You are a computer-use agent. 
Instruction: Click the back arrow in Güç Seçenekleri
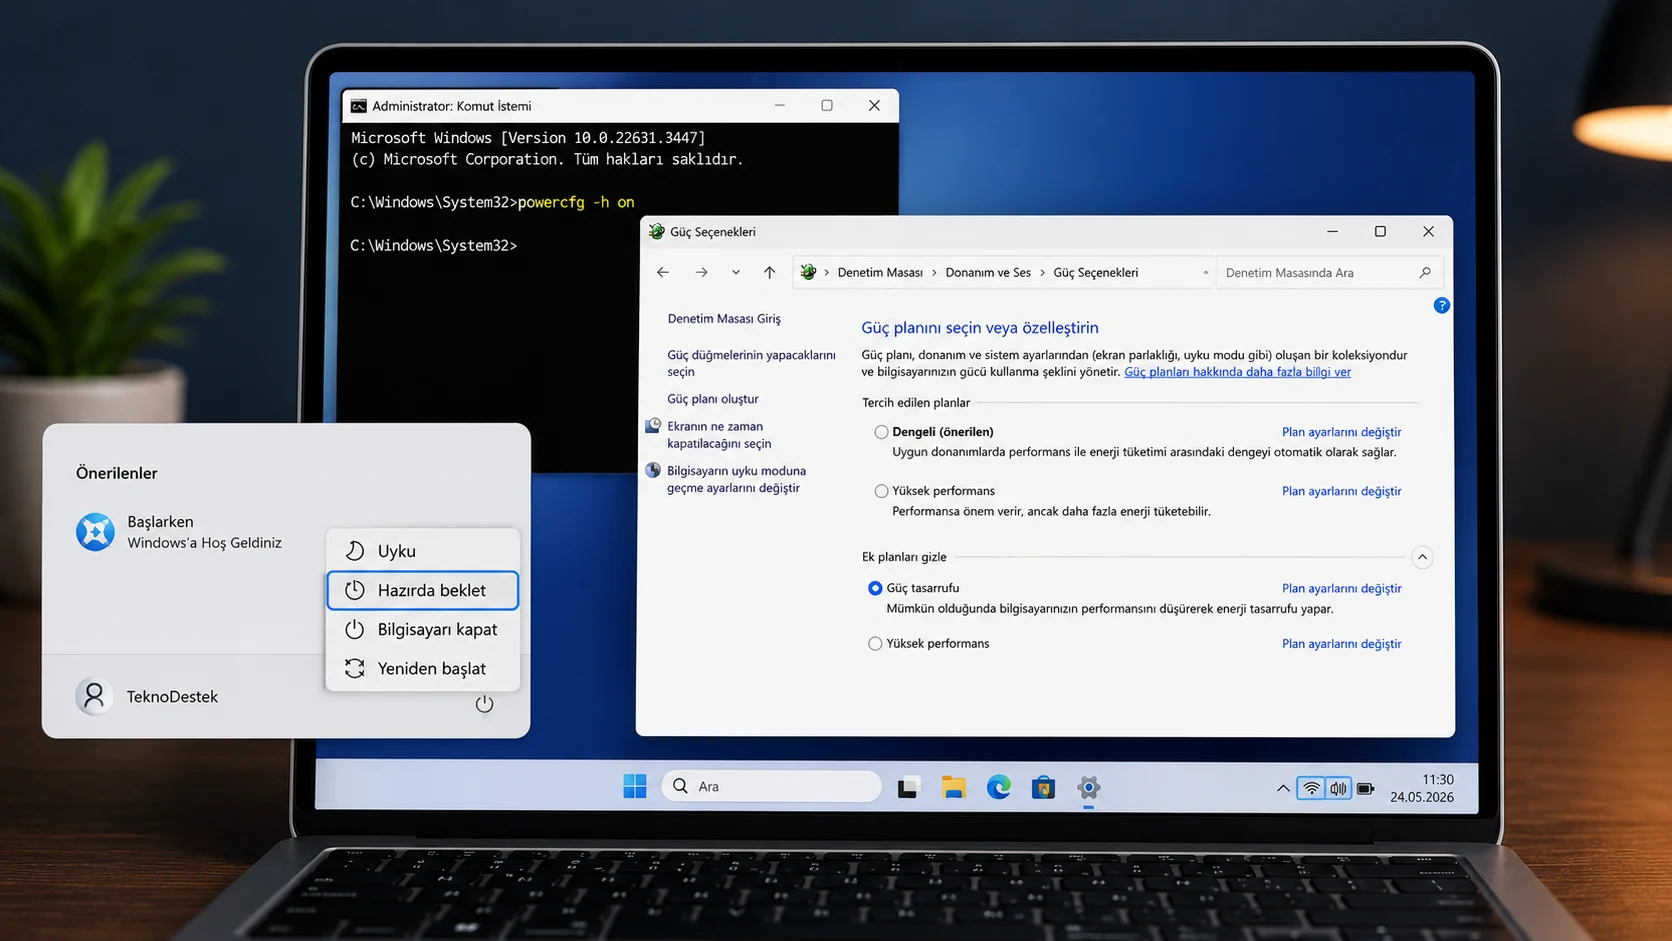tap(663, 272)
